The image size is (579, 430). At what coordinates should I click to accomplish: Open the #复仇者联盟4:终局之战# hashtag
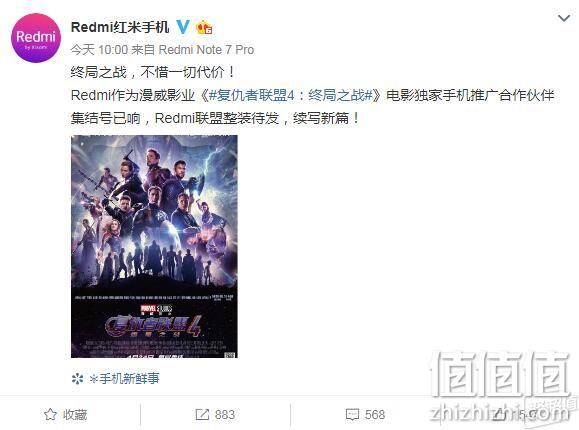coord(290,95)
